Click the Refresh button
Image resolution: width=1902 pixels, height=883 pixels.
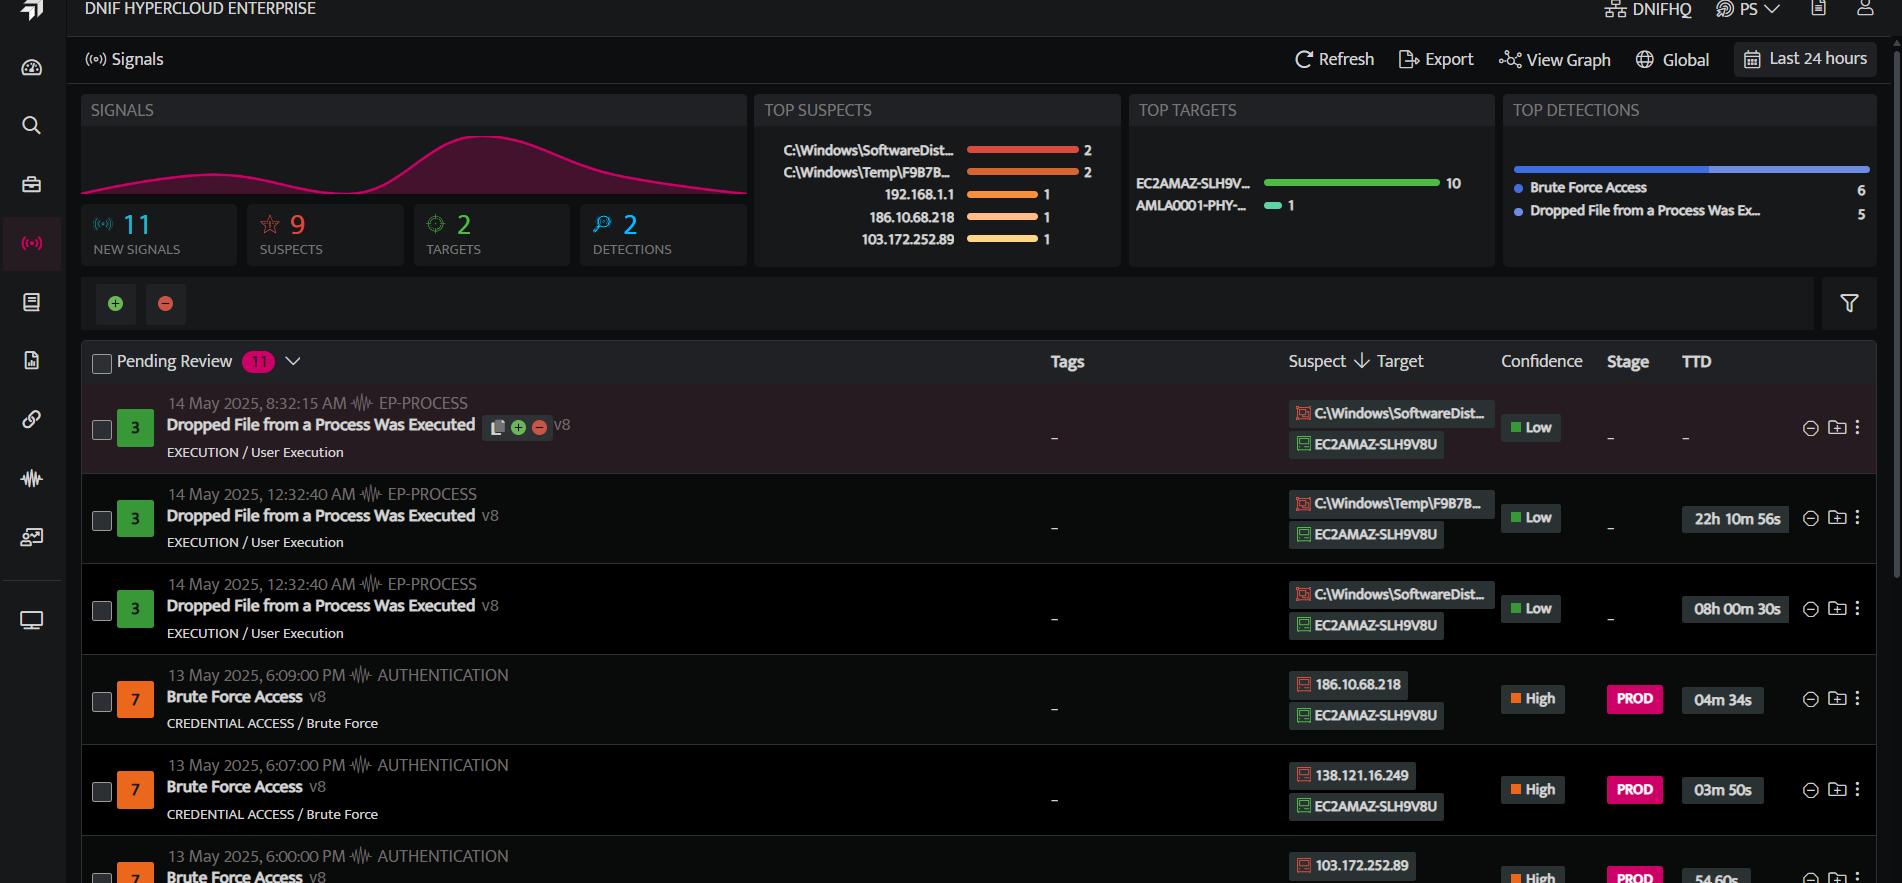click(x=1334, y=60)
